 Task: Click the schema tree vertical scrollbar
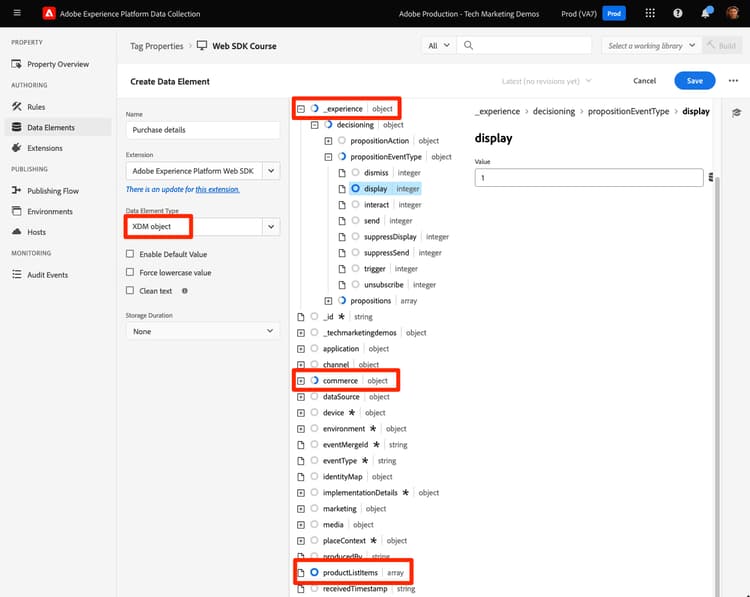pyautogui.click(x=717, y=383)
